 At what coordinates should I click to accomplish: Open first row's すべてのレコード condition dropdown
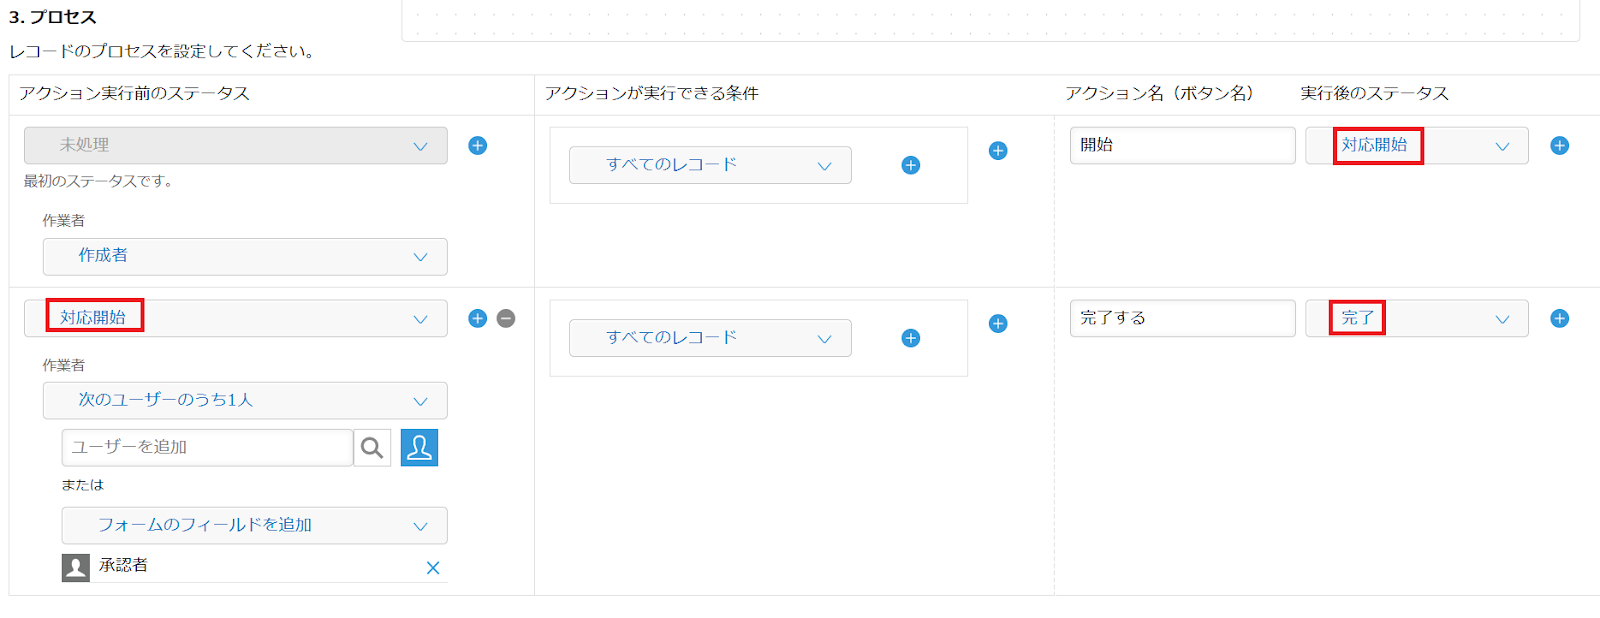[710, 166]
